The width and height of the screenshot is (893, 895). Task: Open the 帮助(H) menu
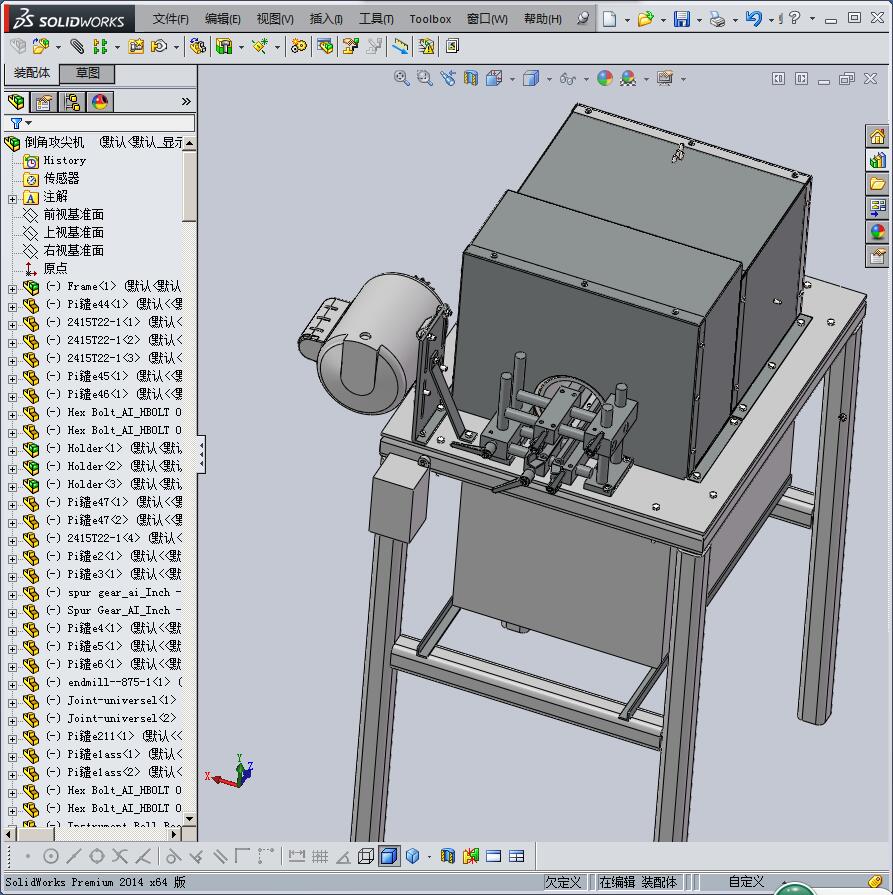click(x=542, y=19)
